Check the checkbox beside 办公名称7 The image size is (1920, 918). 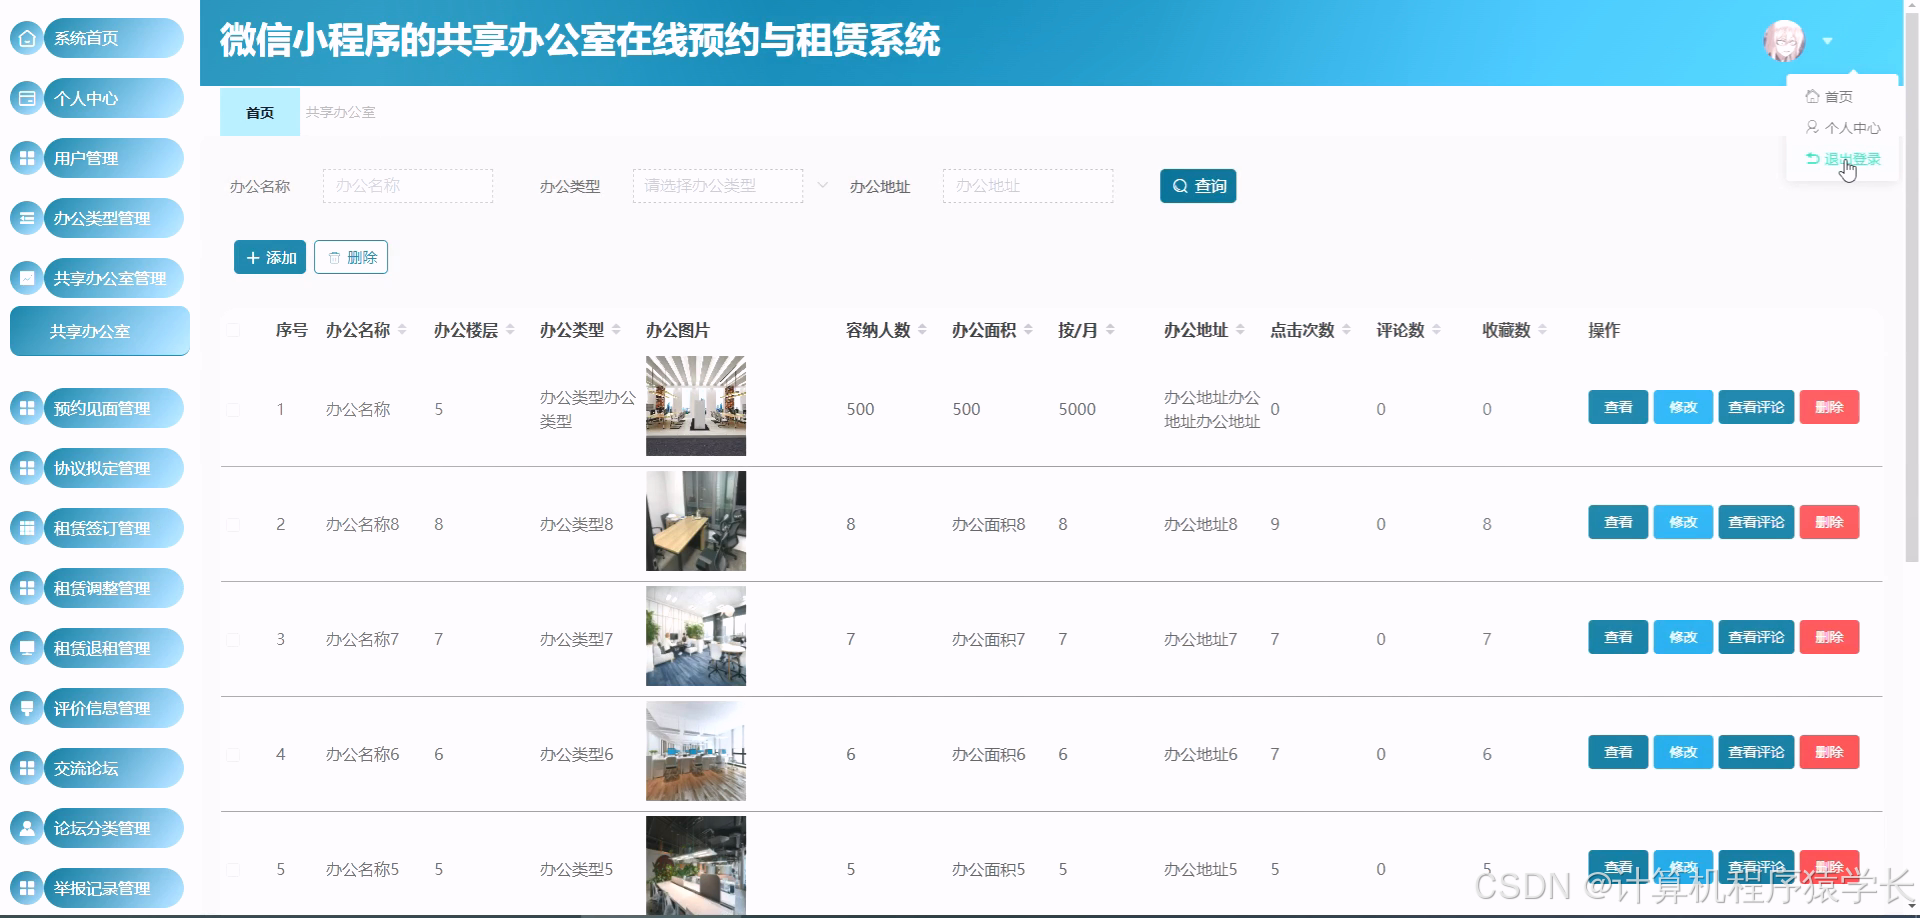233,637
